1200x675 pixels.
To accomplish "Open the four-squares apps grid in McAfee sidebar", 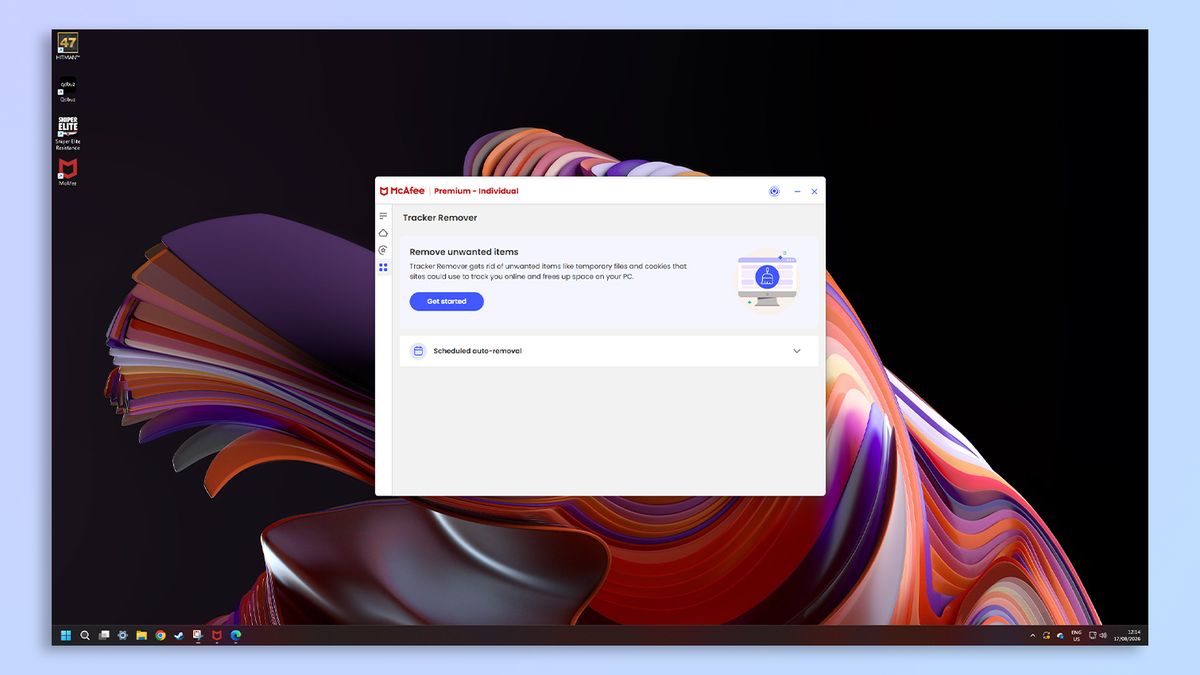I will click(x=383, y=267).
